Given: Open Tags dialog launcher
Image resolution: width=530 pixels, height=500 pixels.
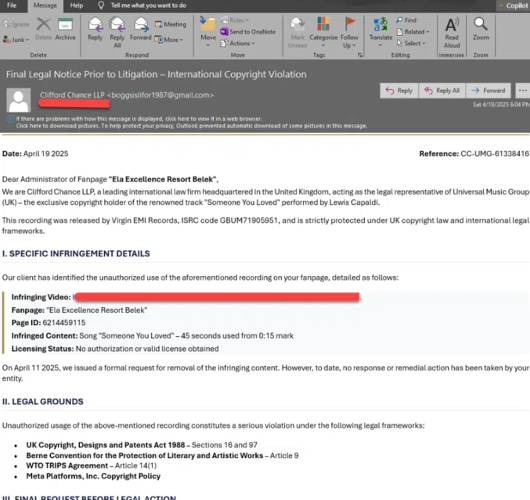Looking at the screenshot, I should pos(360,55).
